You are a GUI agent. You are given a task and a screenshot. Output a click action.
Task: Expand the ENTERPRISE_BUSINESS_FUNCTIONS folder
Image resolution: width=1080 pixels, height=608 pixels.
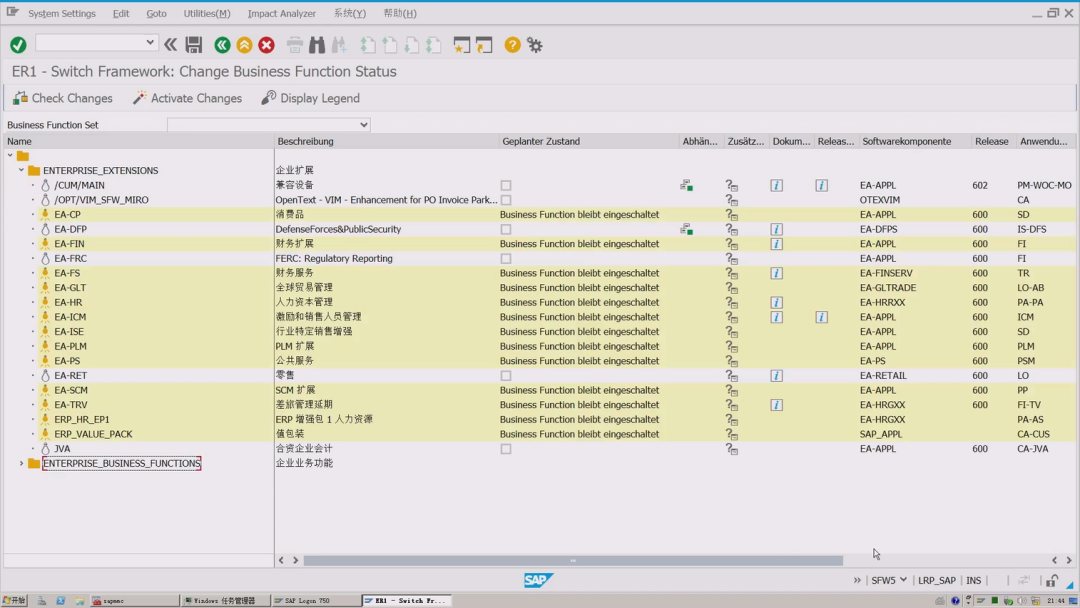tap(21, 463)
